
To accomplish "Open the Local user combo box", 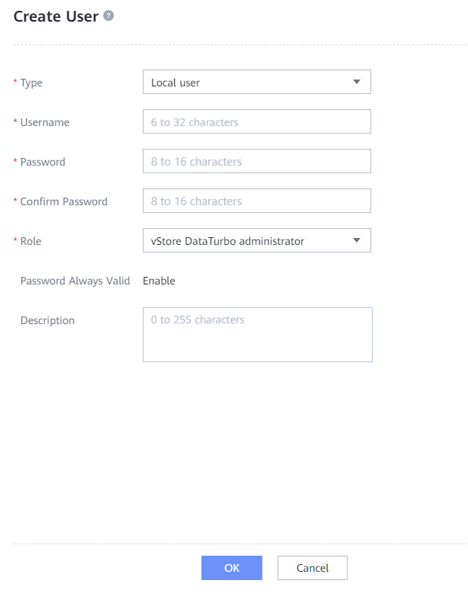I will point(257,82).
